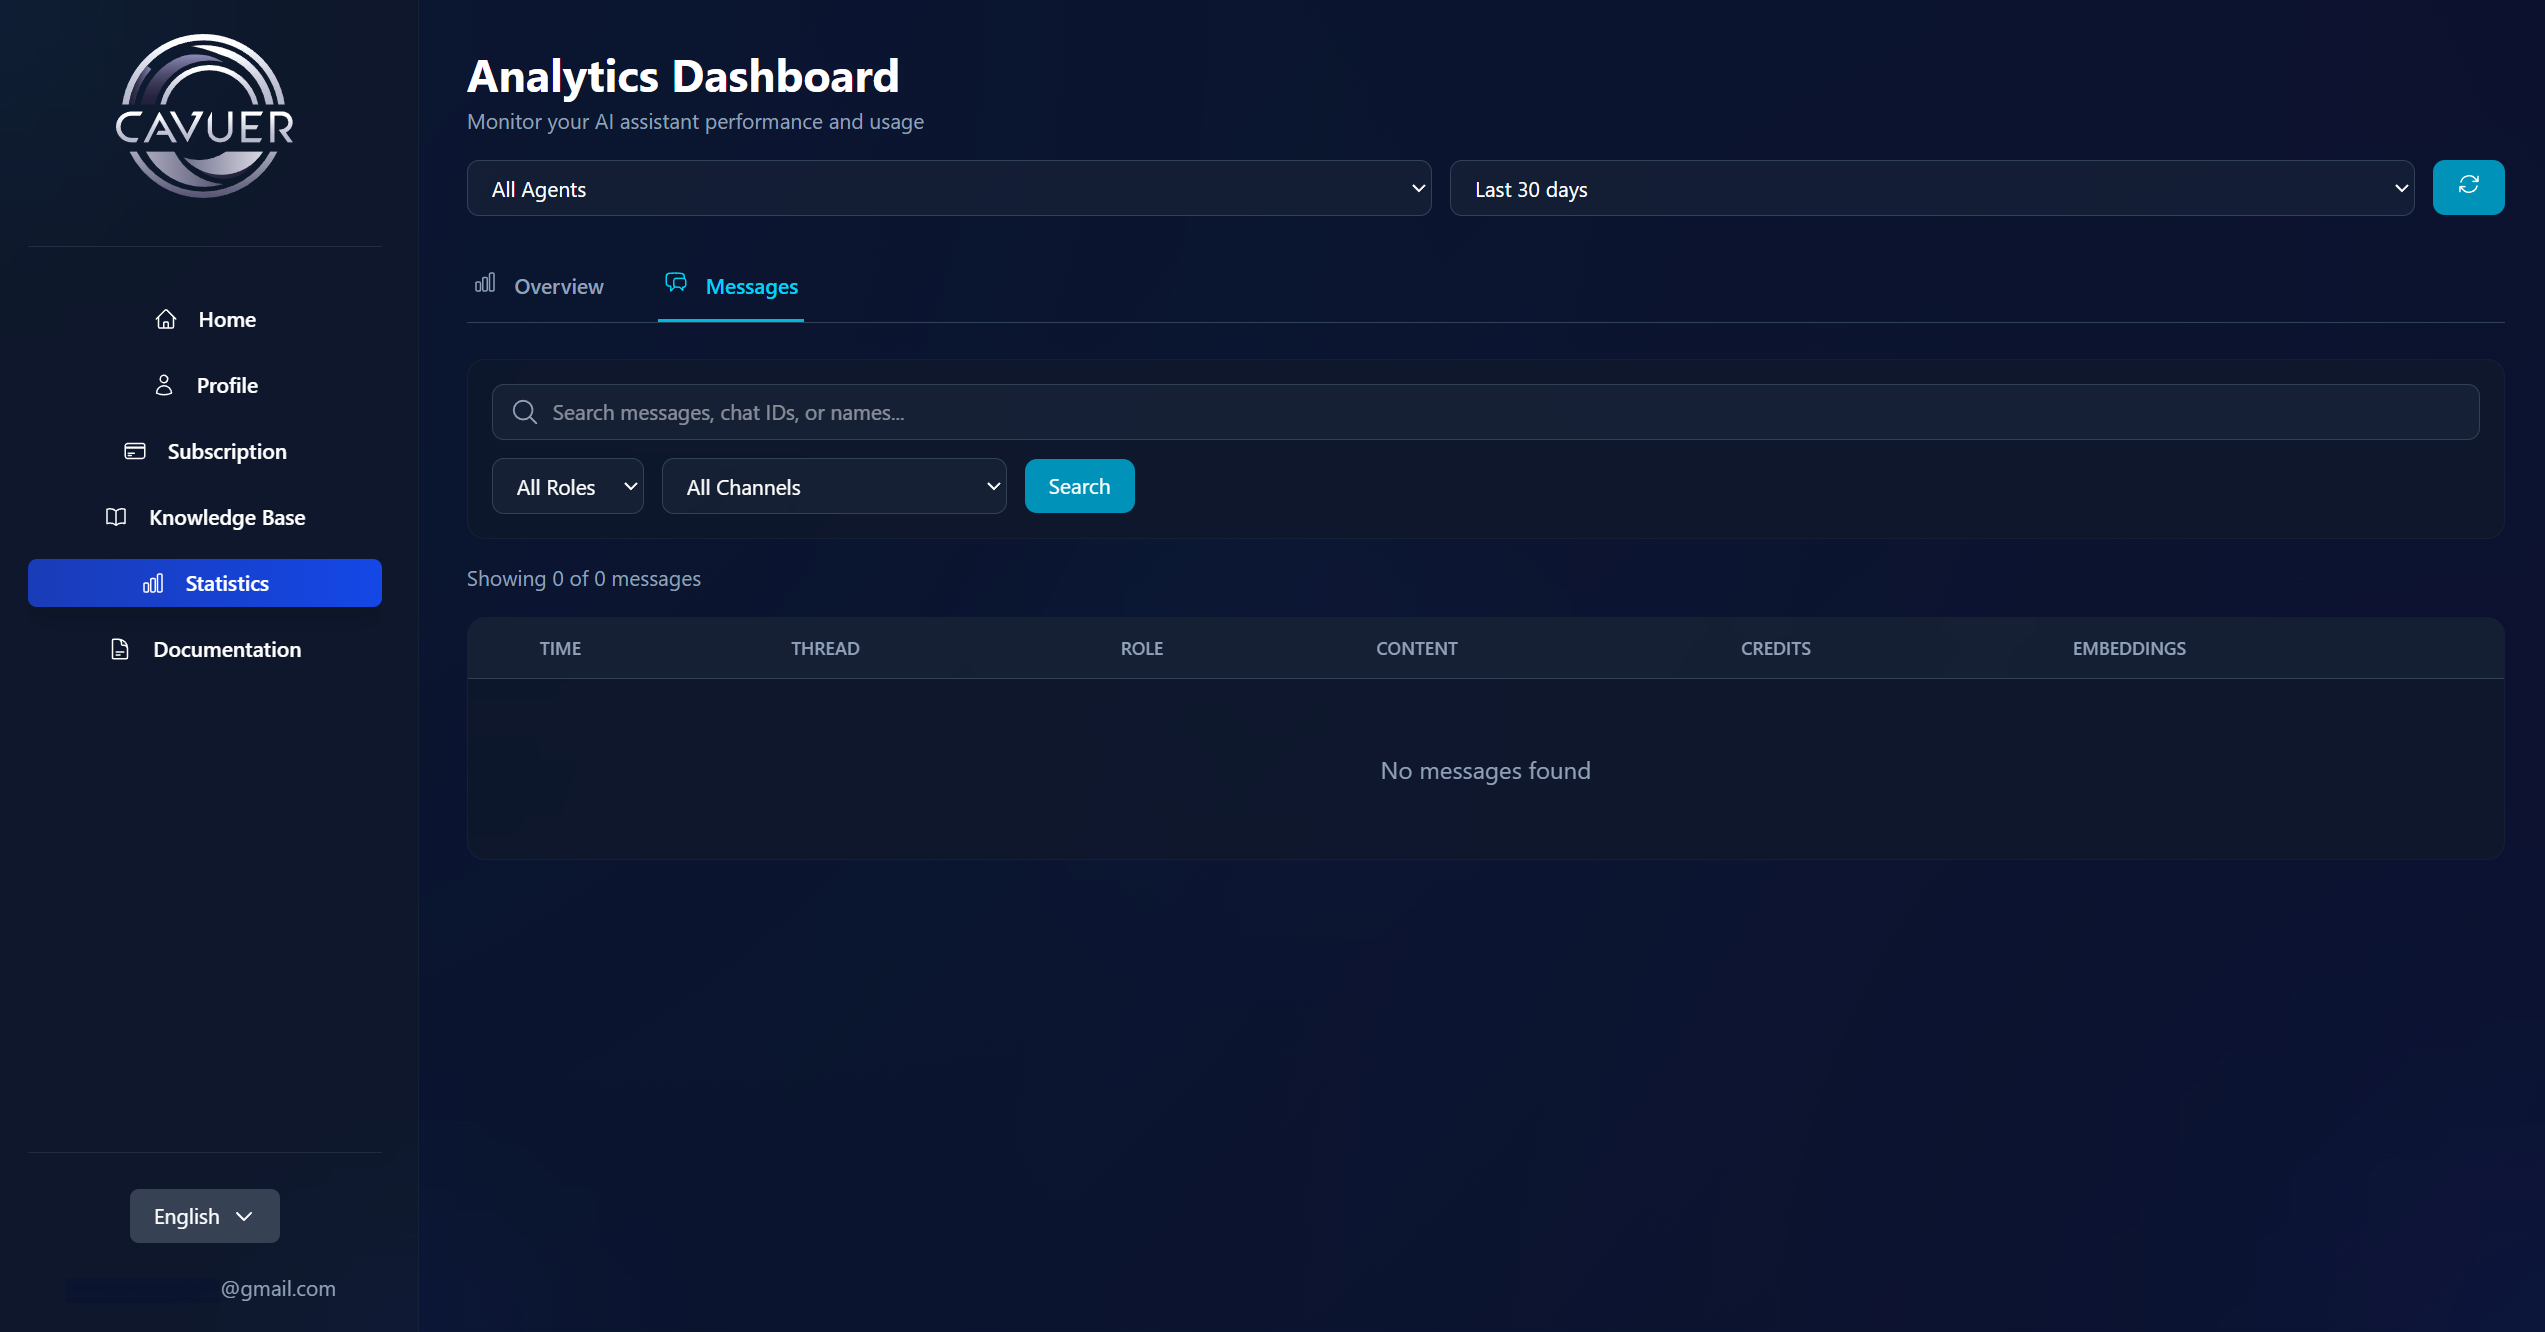The height and width of the screenshot is (1332, 2545).
Task: Expand the Last 30 days selector
Action: pyautogui.click(x=1931, y=188)
